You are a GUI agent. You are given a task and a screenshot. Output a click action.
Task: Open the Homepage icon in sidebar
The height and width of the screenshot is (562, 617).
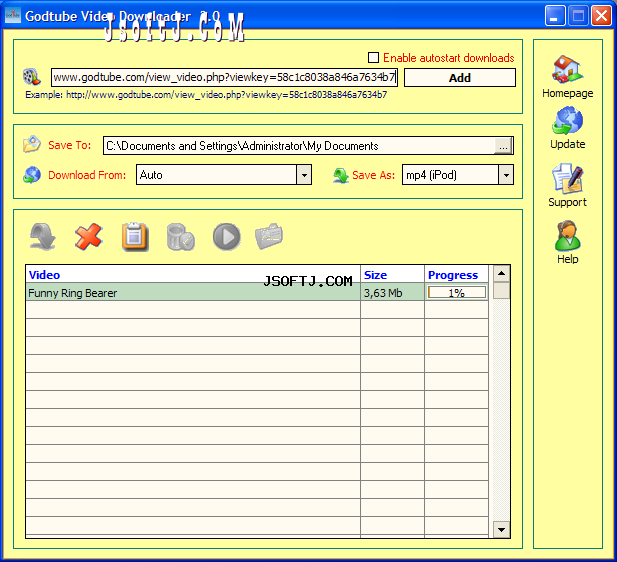567,69
